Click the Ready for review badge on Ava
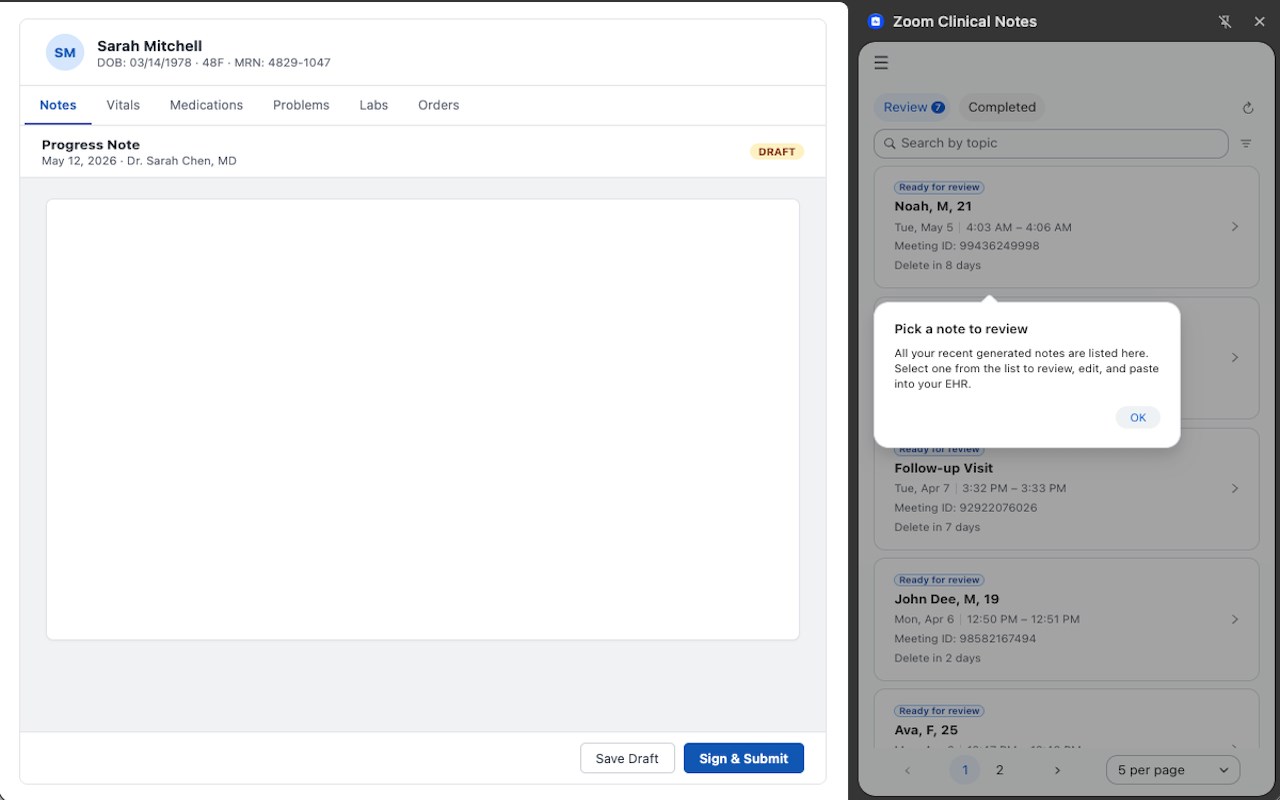1280x800 pixels. [x=939, y=711]
